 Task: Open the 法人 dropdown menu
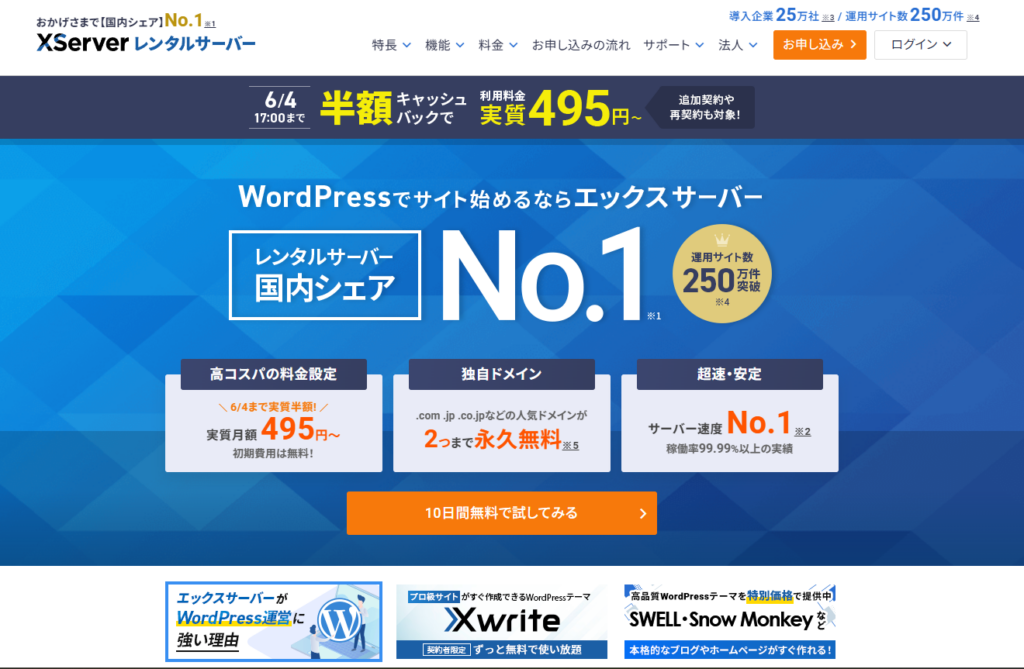pyautogui.click(x=738, y=45)
